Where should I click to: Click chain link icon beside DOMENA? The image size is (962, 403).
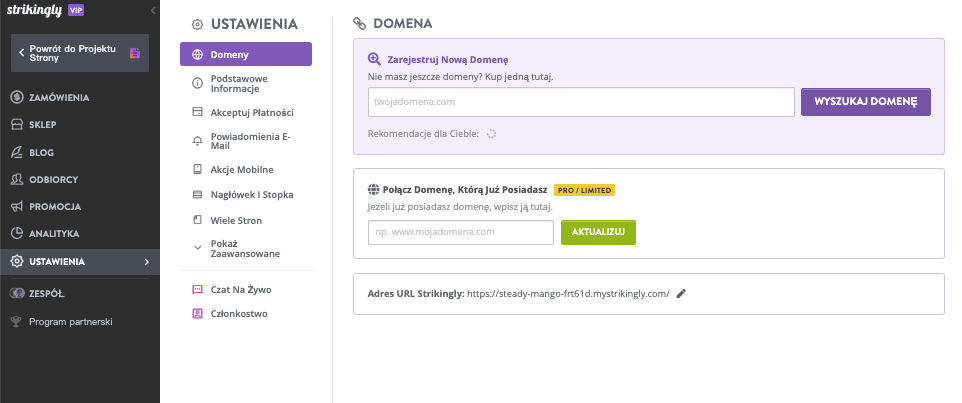point(359,24)
